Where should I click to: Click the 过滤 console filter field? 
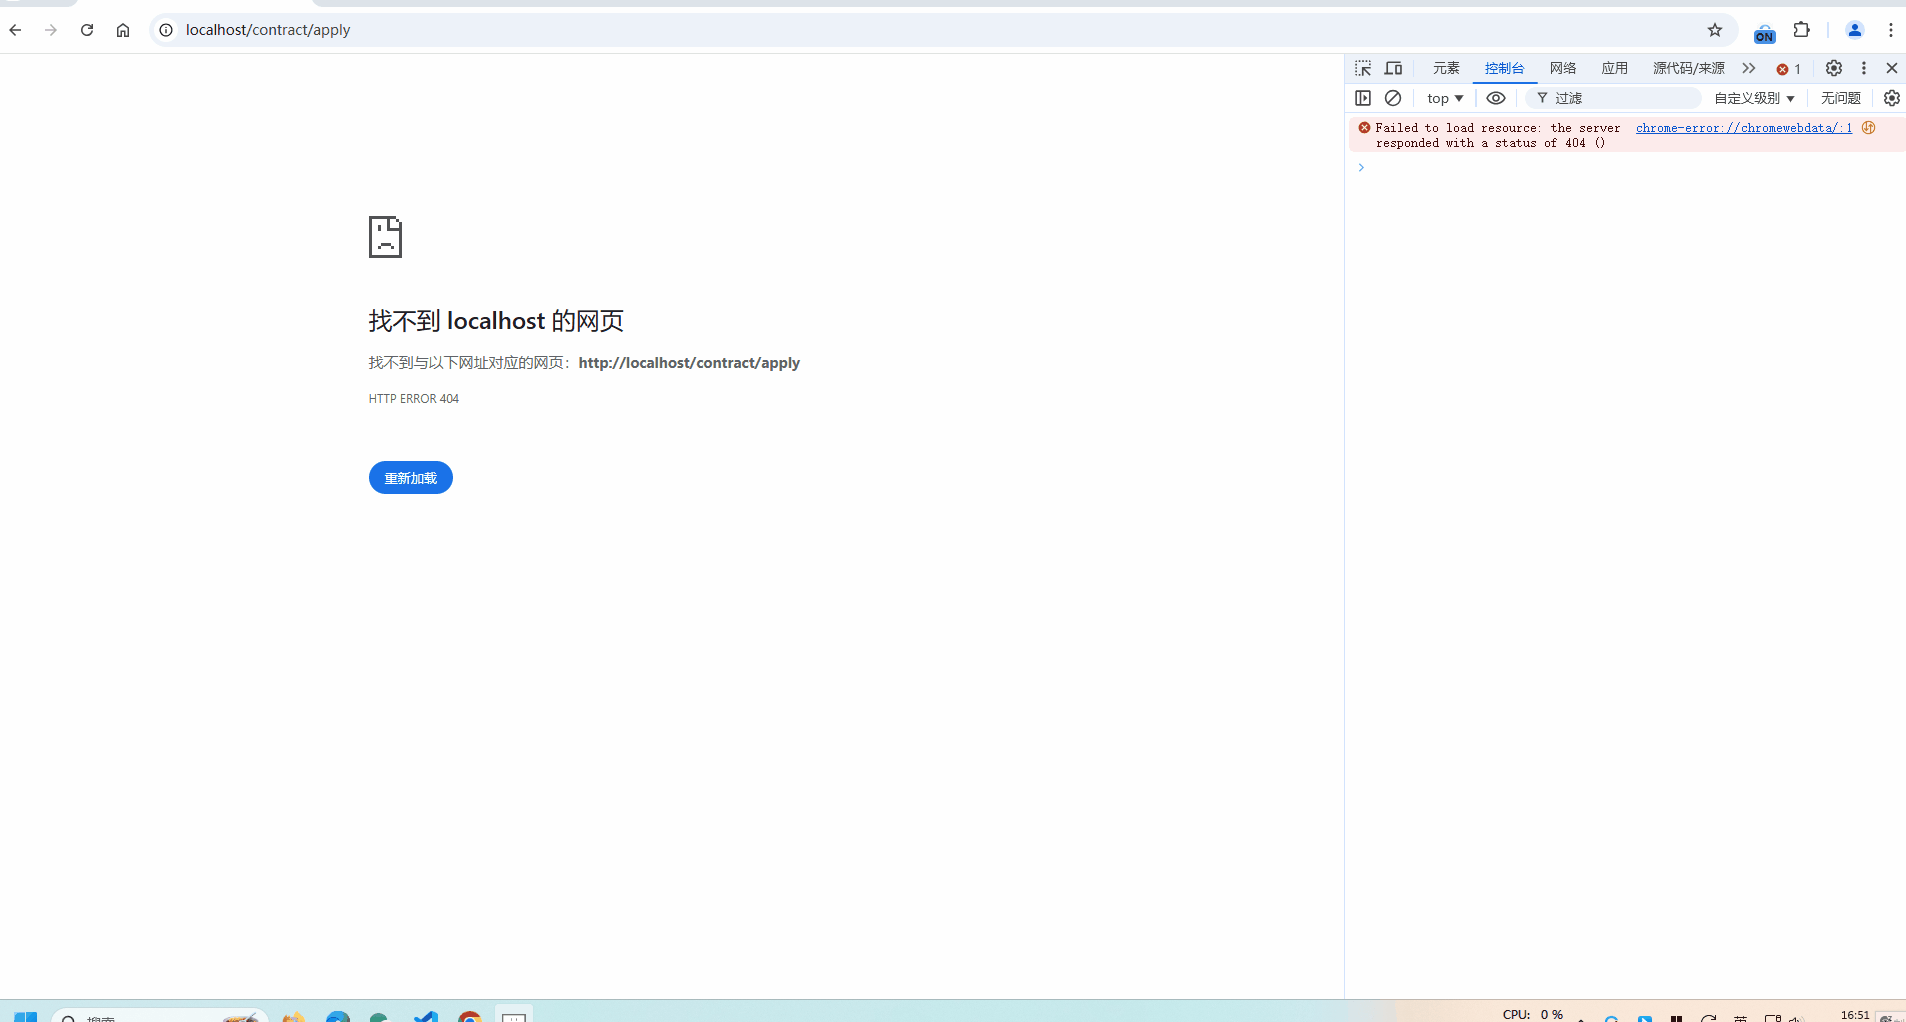[x=1620, y=98]
